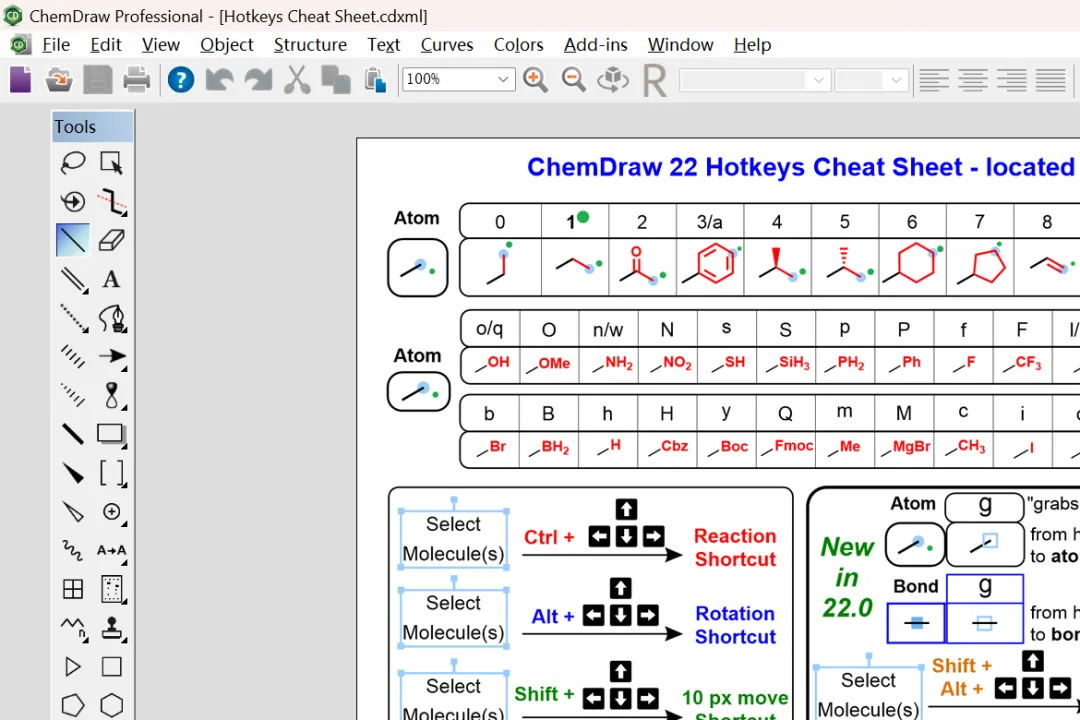
Task: Choose the Pen drawing tool
Action: click(111, 318)
